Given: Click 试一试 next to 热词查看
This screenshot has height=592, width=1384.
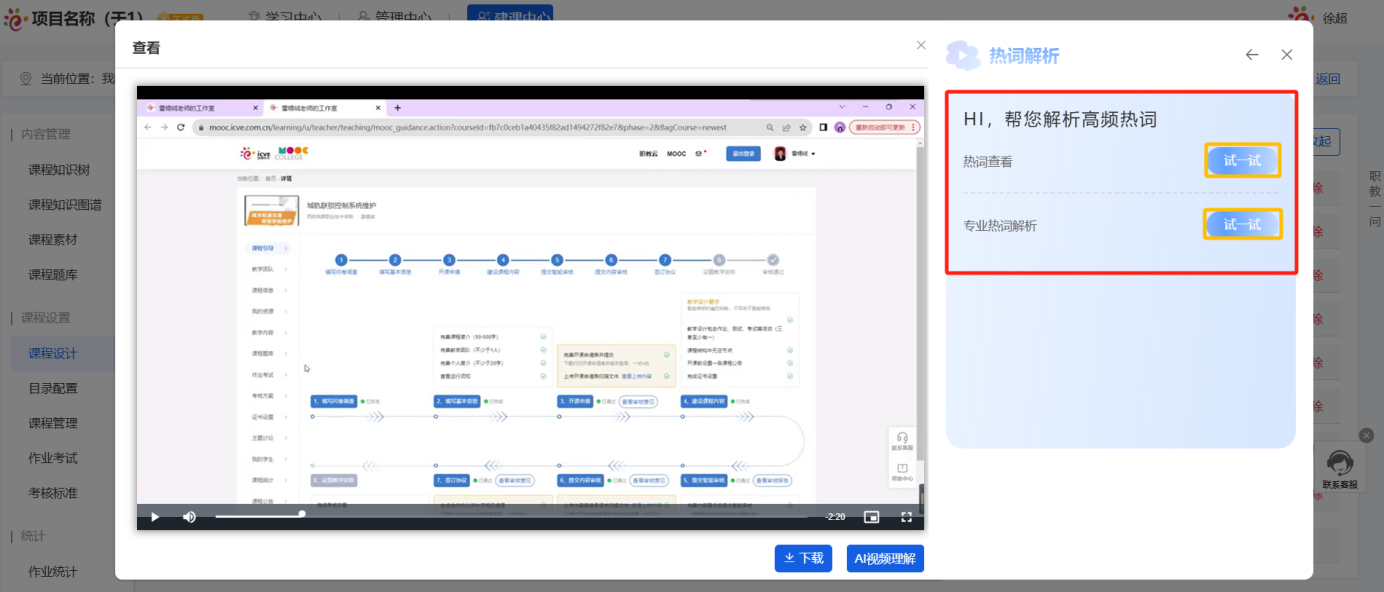Looking at the screenshot, I should [x=1242, y=161].
